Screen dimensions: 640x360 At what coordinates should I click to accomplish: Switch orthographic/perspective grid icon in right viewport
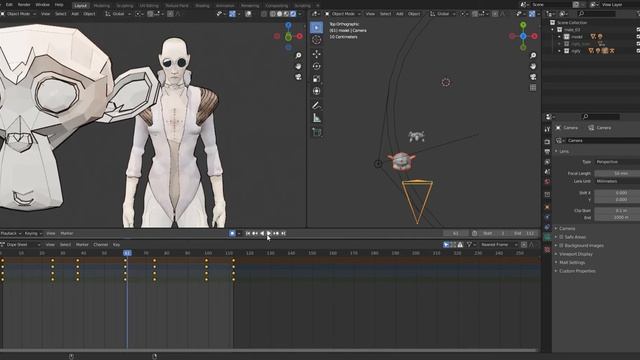coord(533,87)
